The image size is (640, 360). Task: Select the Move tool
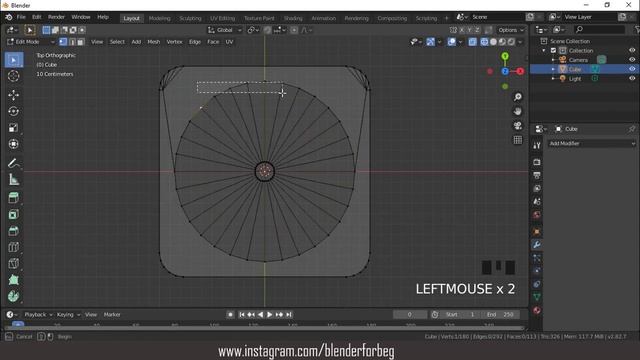(13, 95)
